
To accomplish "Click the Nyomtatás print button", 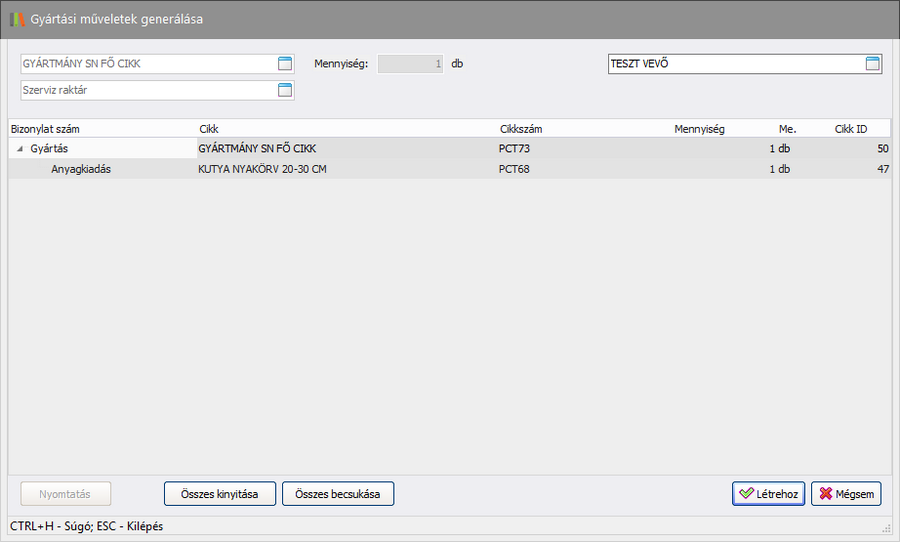I will [x=66, y=494].
